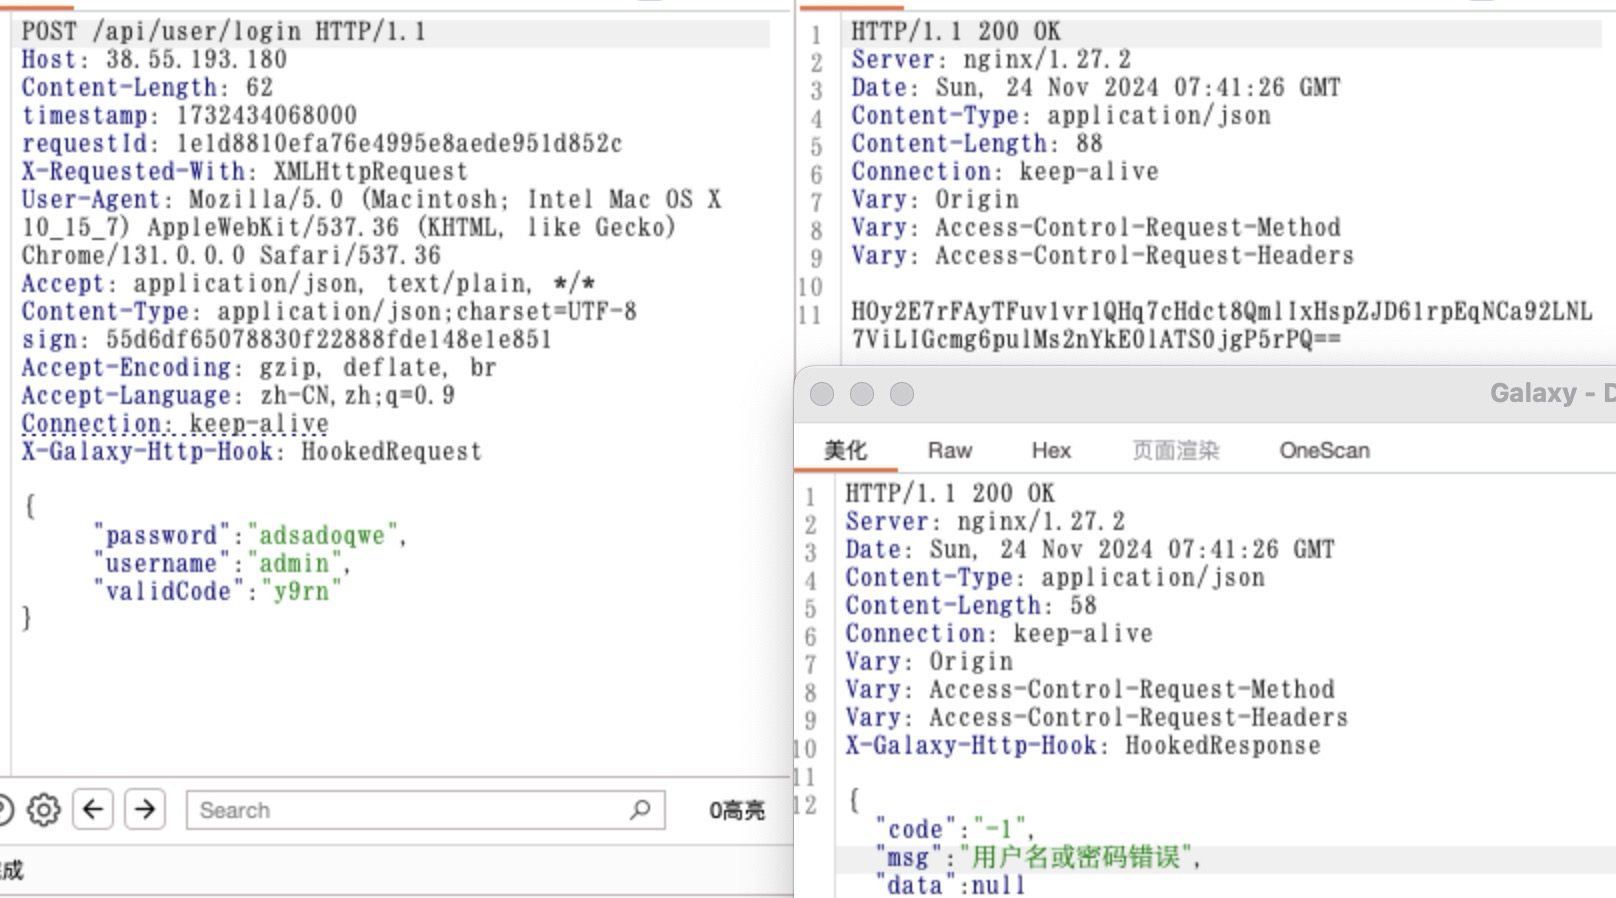Click the X-Galaxy-Http-Hook HookedResponse header line
This screenshot has height=898, width=1616.
pyautogui.click(x=1082, y=745)
